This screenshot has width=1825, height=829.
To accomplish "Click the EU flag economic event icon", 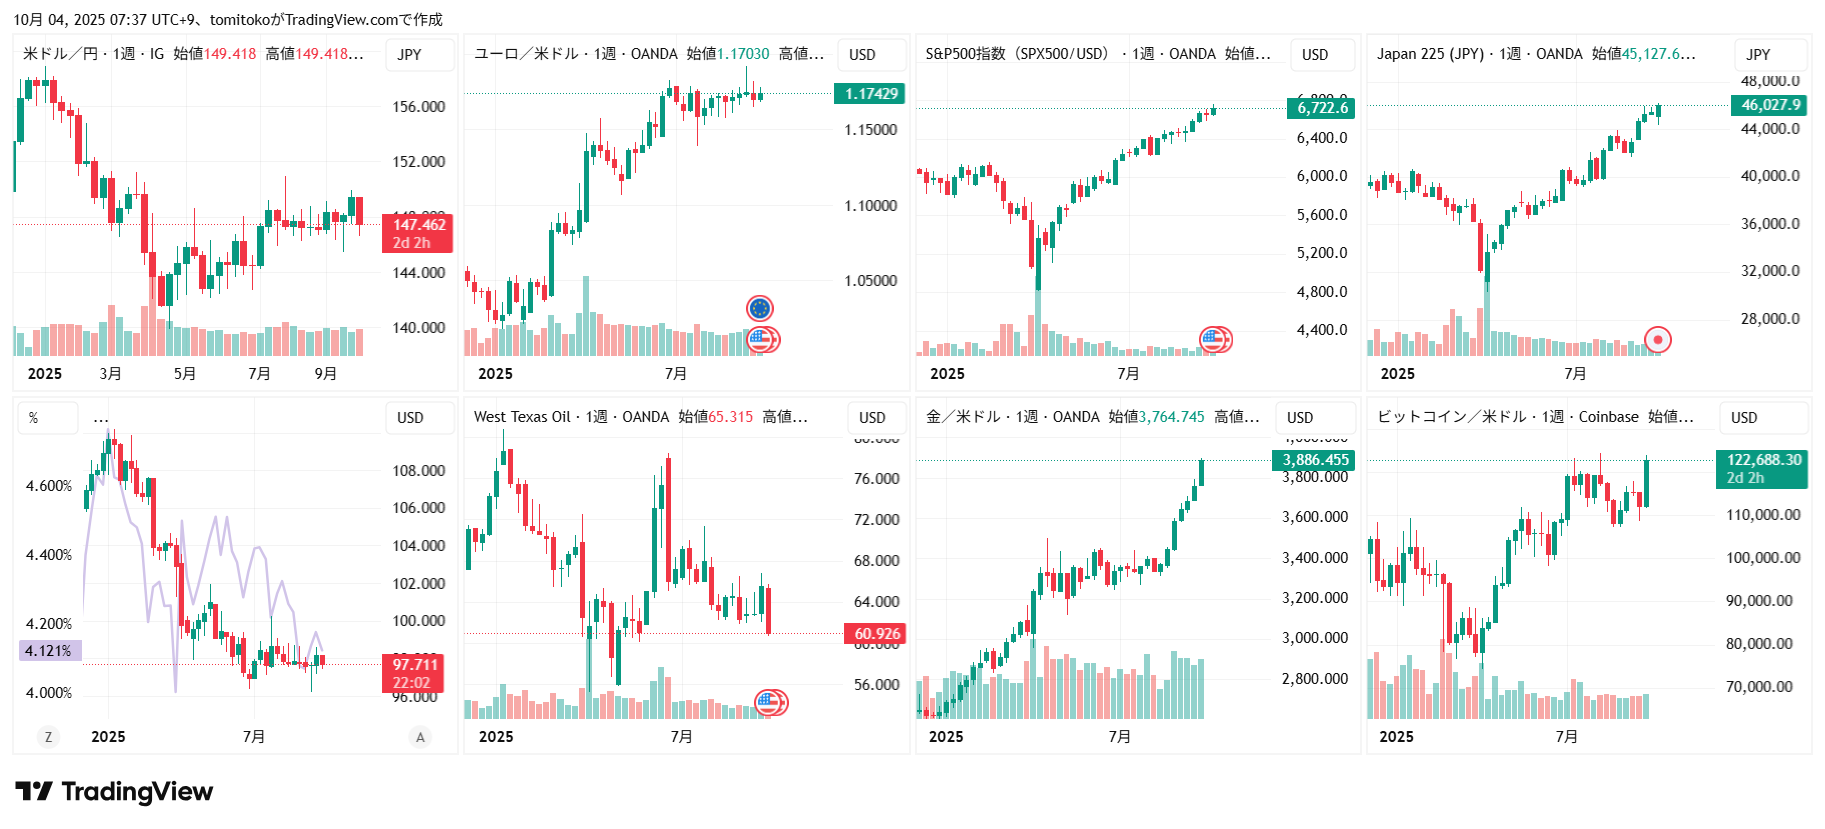I will tap(760, 308).
